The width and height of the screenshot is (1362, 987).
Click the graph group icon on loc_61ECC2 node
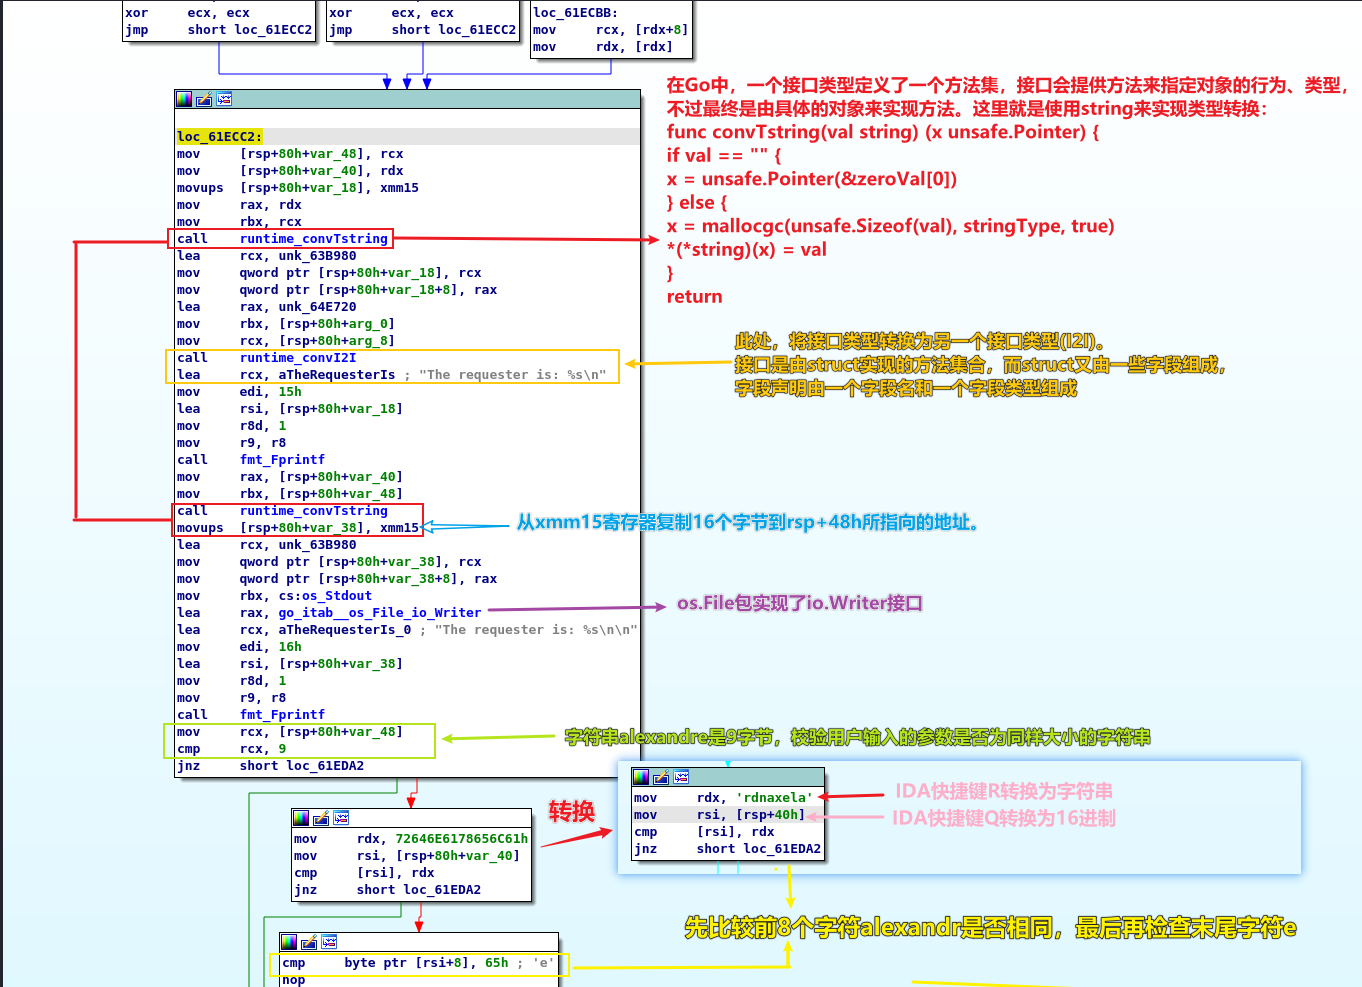click(x=224, y=99)
